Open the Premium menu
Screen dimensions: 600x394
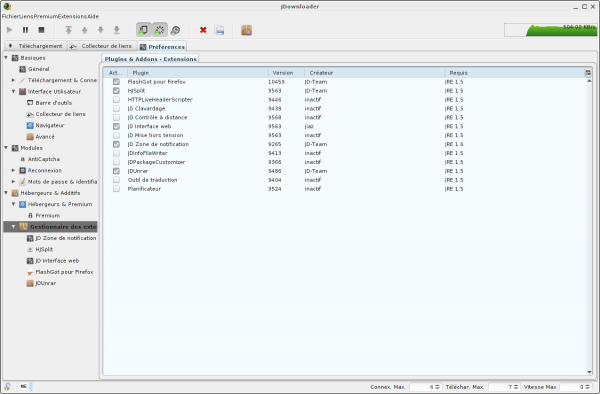click(46, 16)
